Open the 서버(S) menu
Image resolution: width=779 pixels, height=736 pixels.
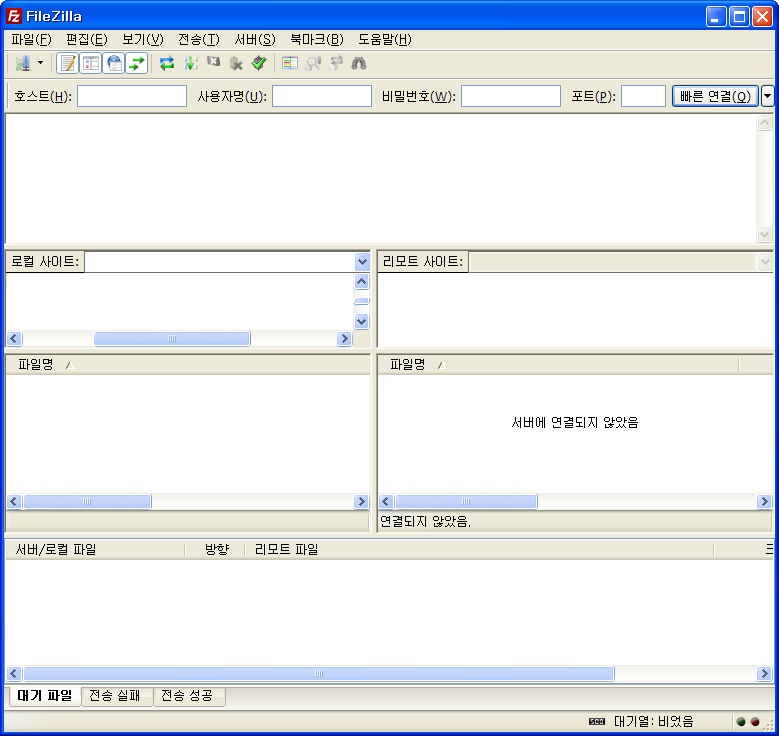click(x=254, y=40)
